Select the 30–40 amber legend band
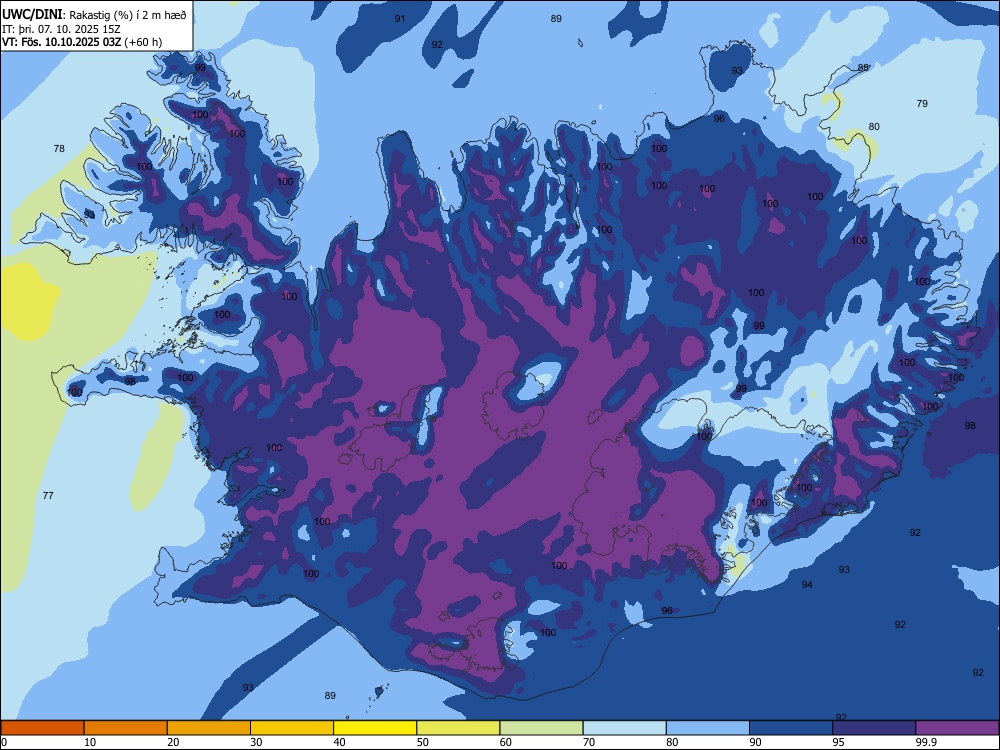 [292, 728]
